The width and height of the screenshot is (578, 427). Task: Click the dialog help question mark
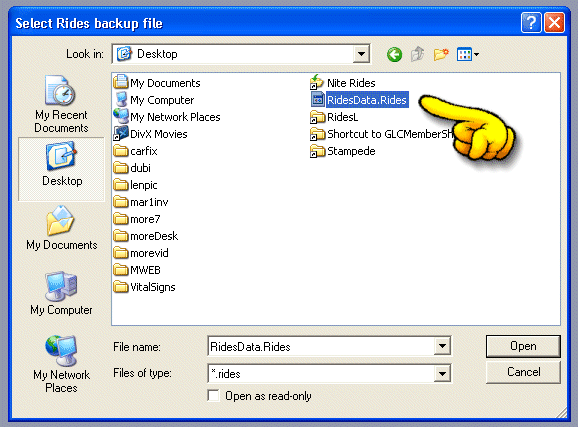click(x=531, y=23)
